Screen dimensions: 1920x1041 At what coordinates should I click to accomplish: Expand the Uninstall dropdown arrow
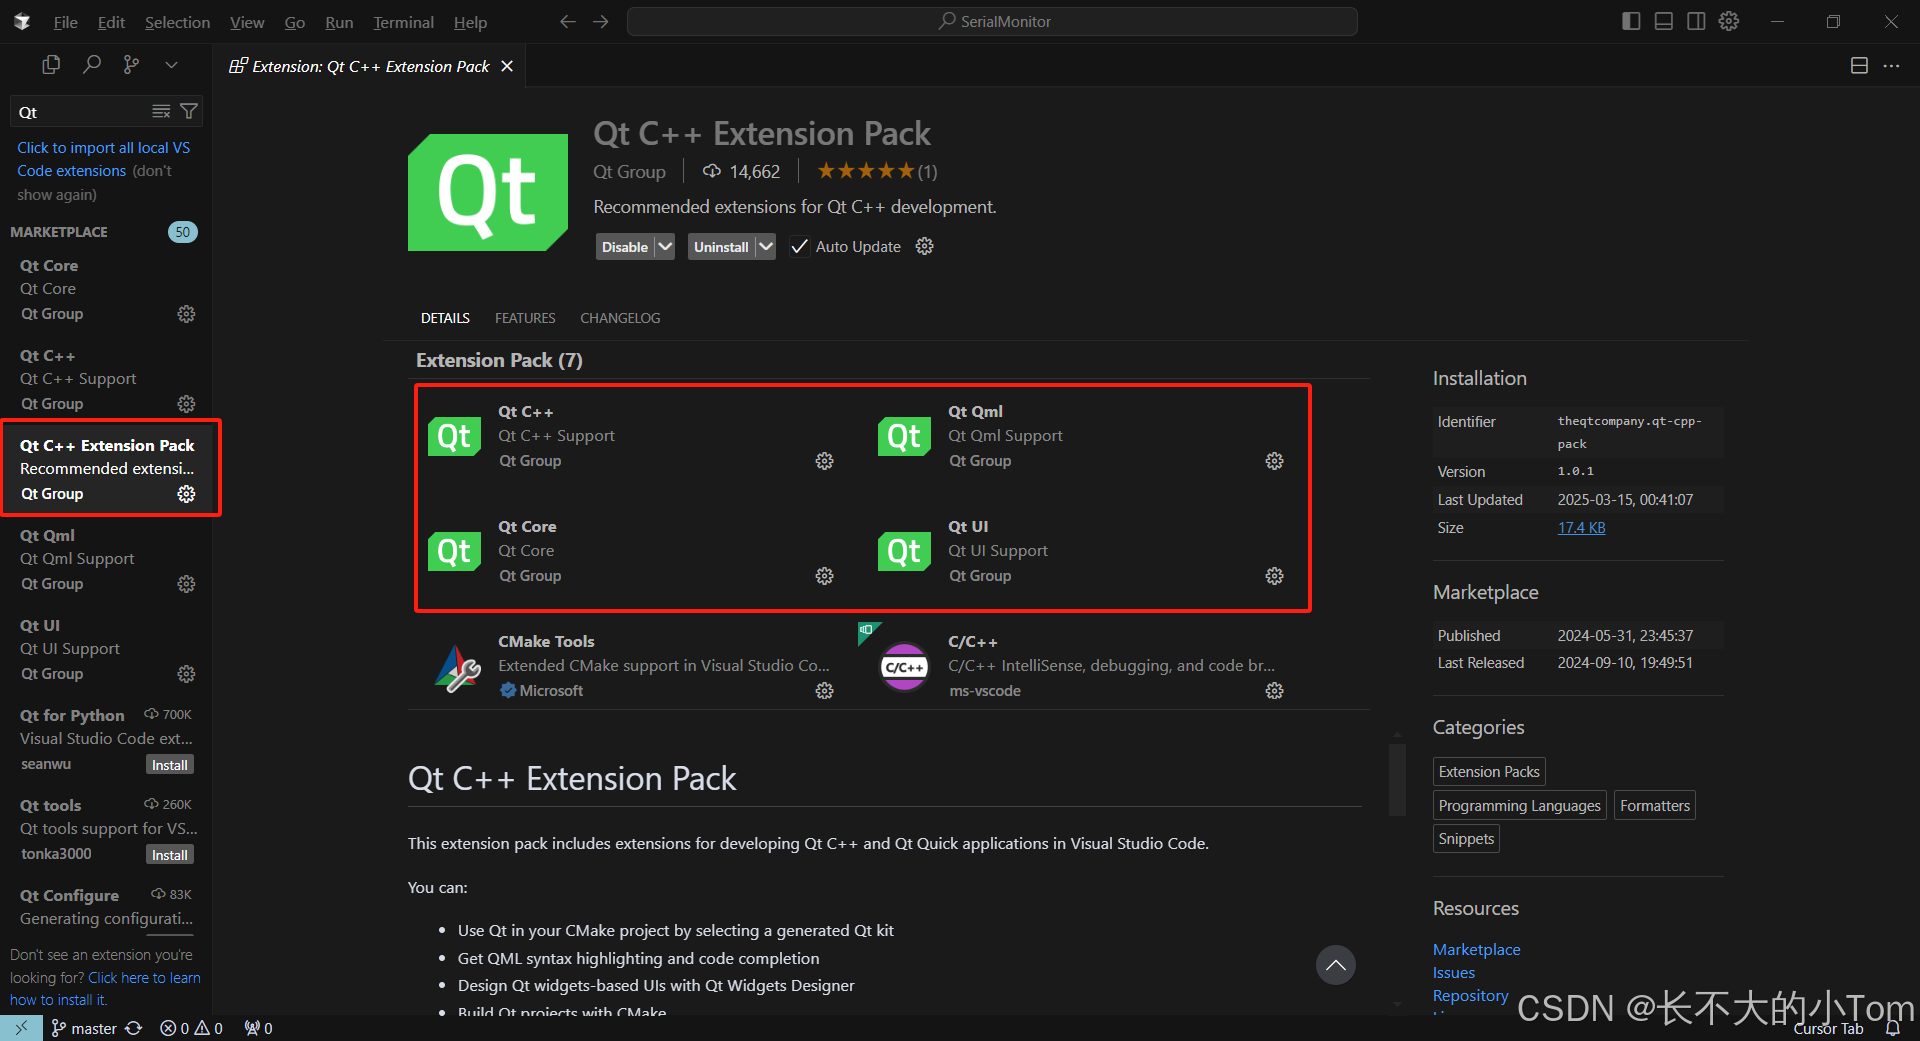point(765,247)
